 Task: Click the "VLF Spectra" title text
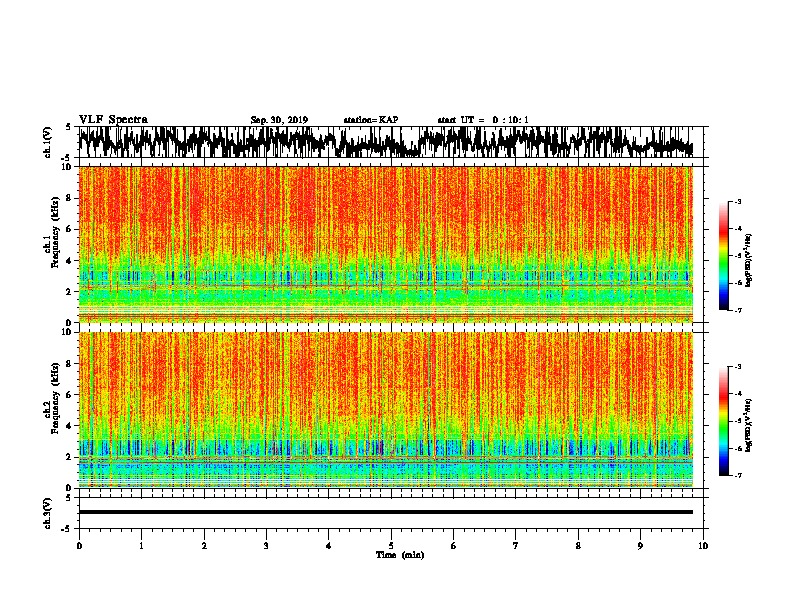pos(113,120)
